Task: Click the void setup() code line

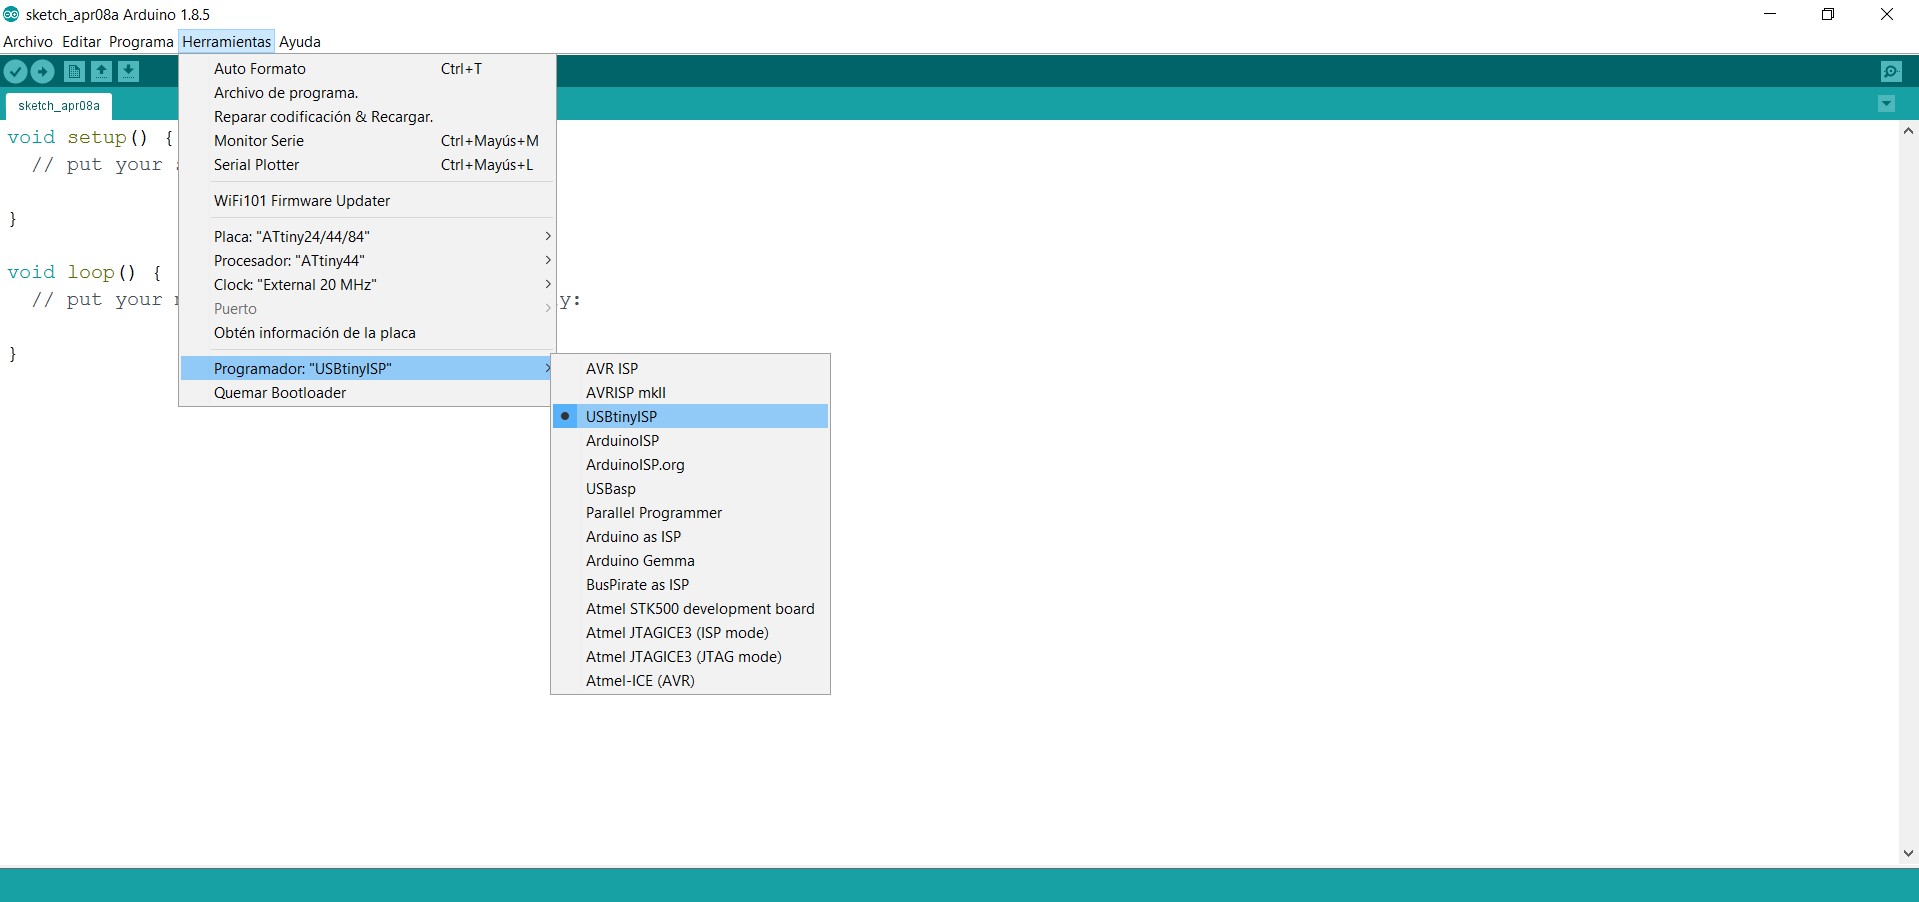Action: pyautogui.click(x=91, y=137)
